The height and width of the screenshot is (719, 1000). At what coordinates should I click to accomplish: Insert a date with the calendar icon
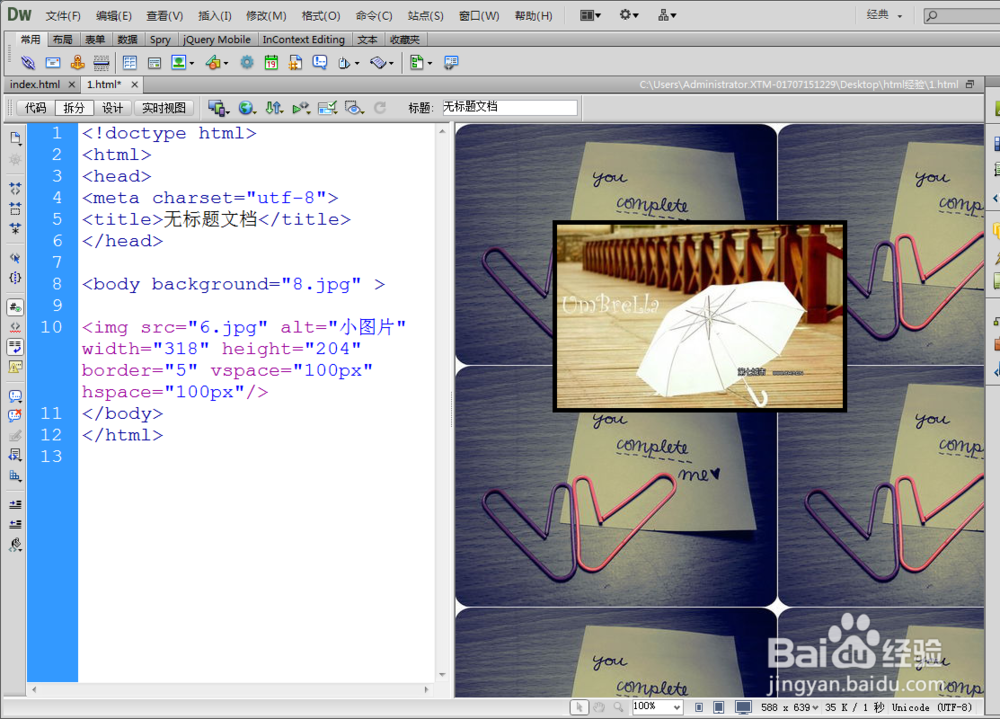[x=271, y=63]
